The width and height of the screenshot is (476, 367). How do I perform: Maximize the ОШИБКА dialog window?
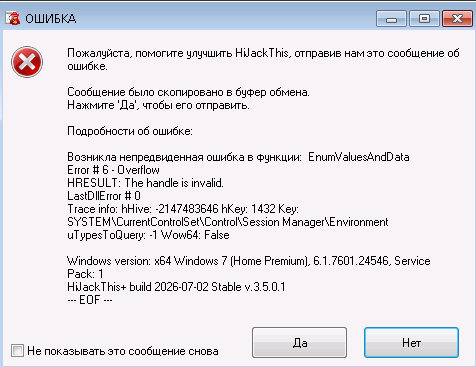pos(424,18)
